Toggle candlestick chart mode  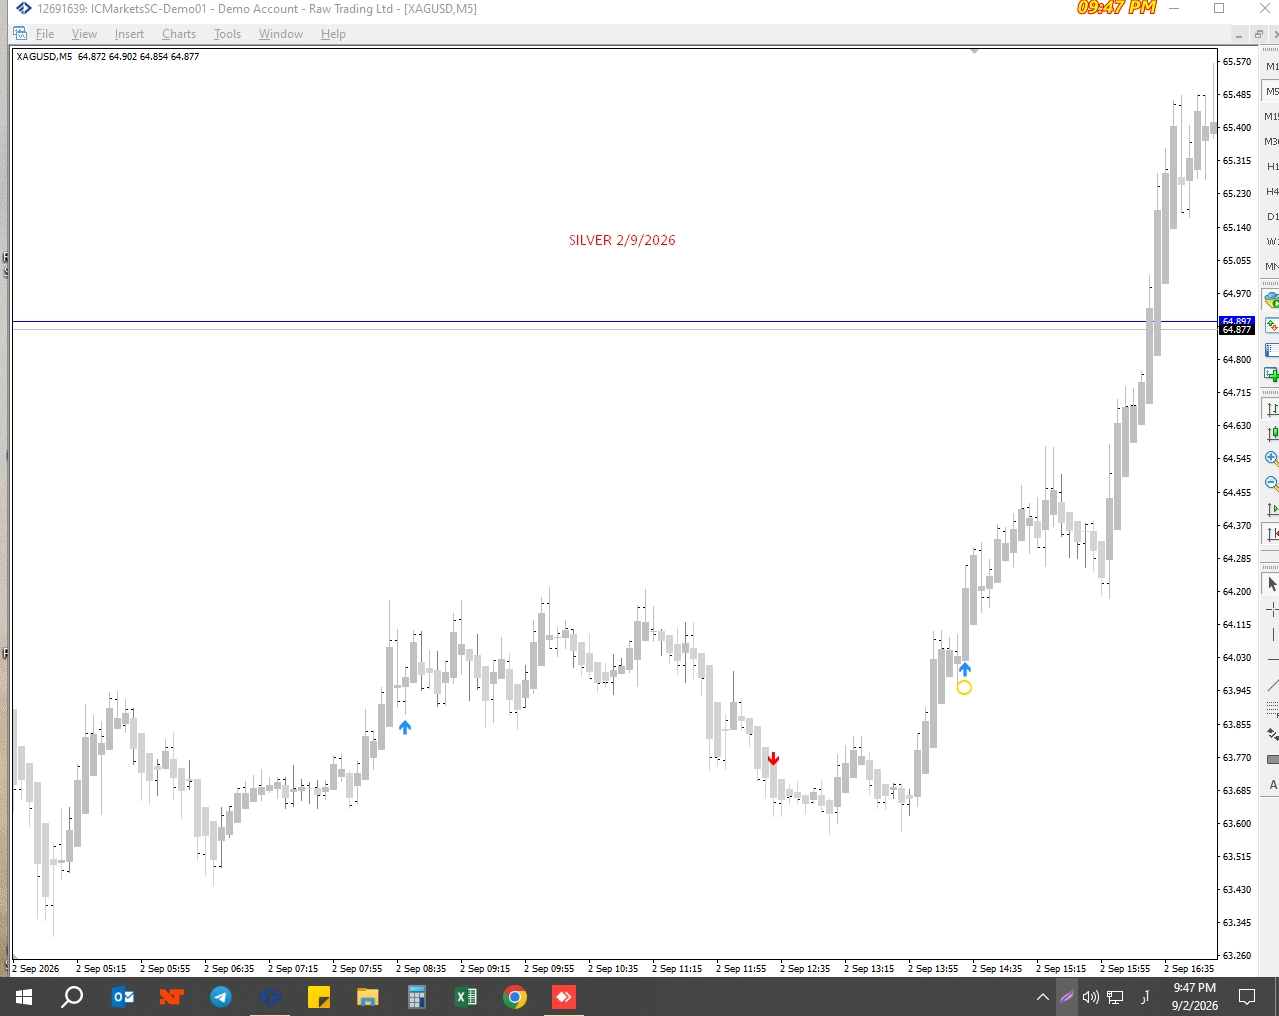click(1272, 433)
